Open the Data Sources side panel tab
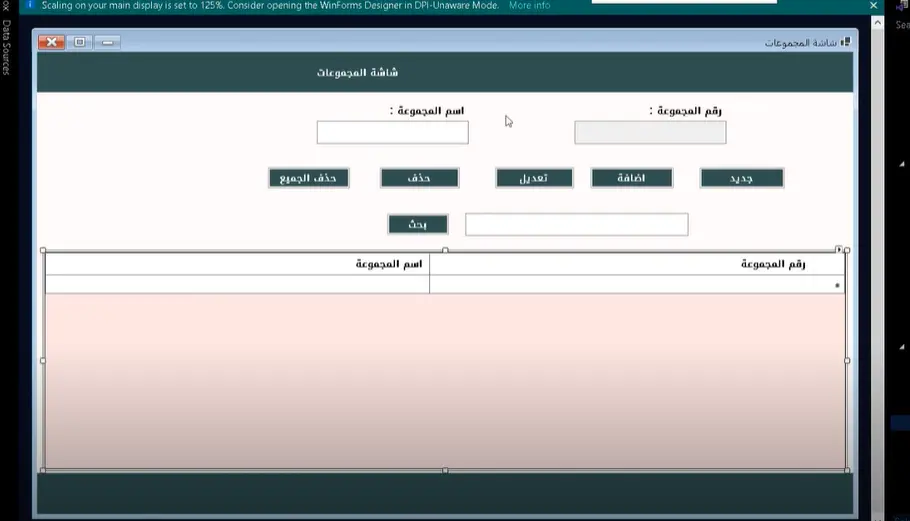 (x=6, y=48)
